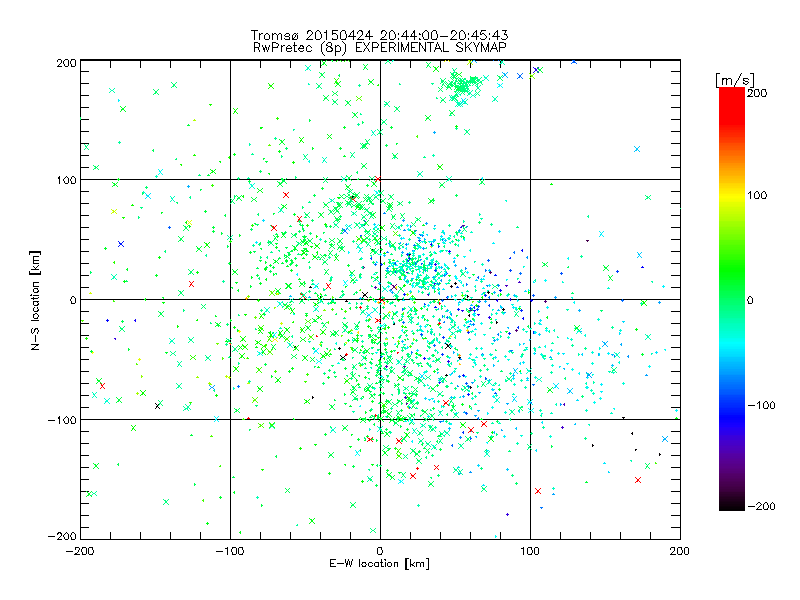The height and width of the screenshot is (600, 800).
Task: Click the colorbar tick label '100'
Action: (757, 195)
